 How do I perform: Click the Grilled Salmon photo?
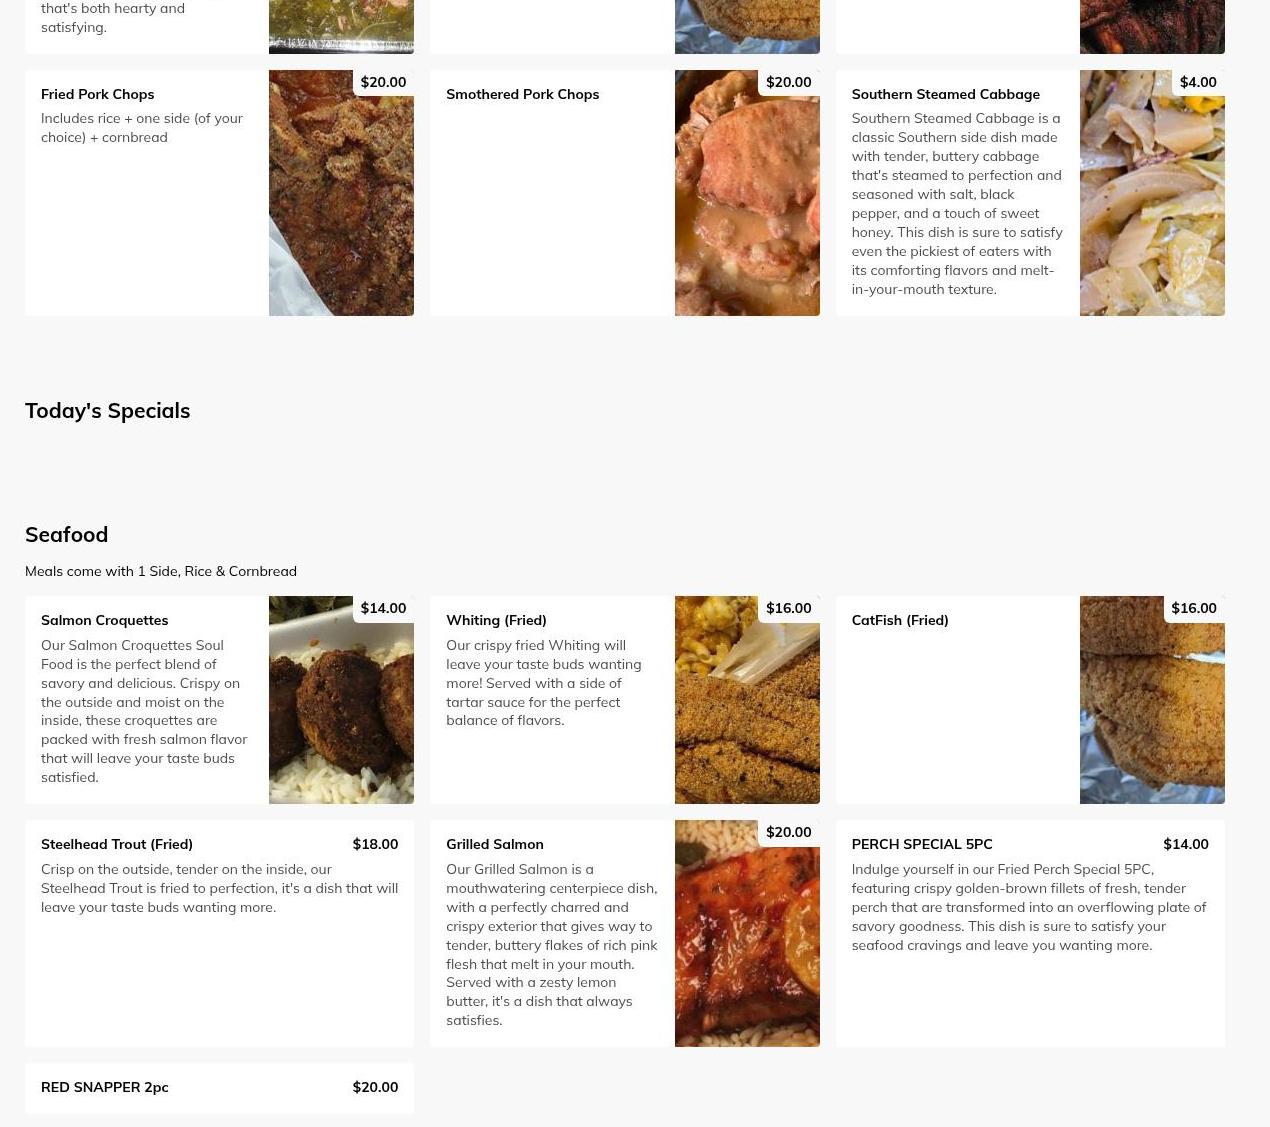point(747,933)
